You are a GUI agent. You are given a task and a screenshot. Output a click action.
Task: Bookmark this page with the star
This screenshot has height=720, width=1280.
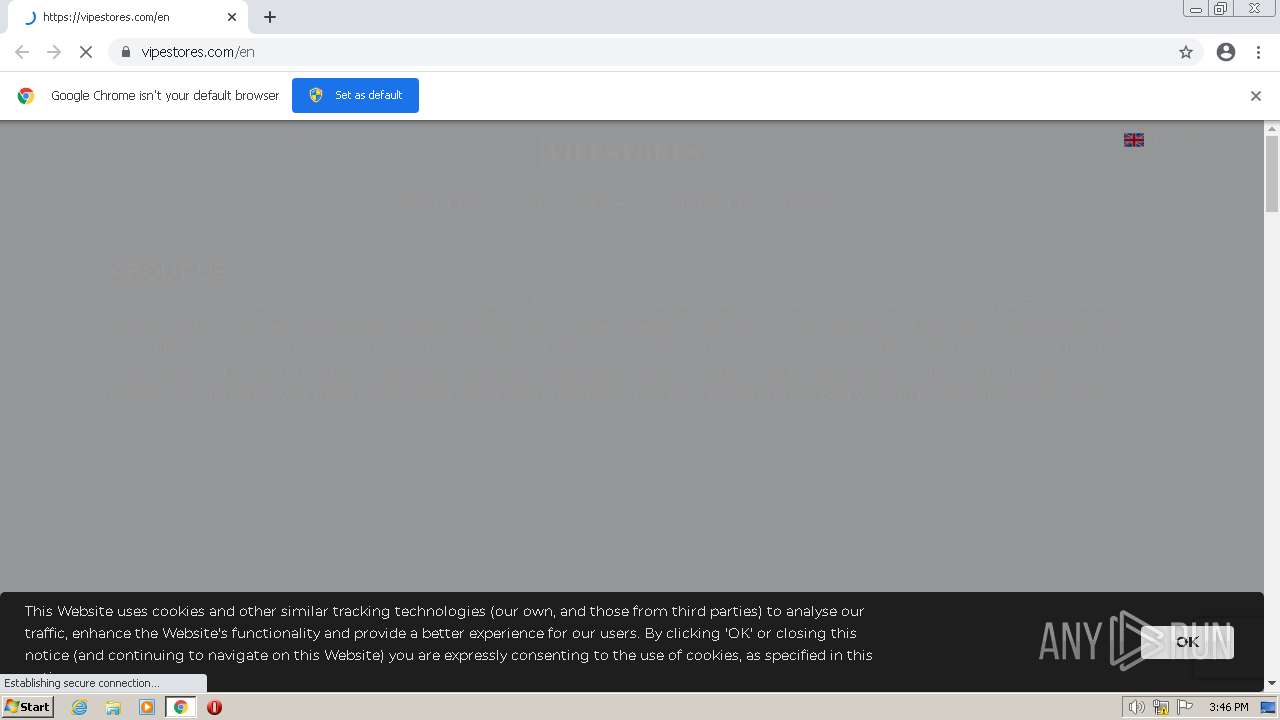1186,52
